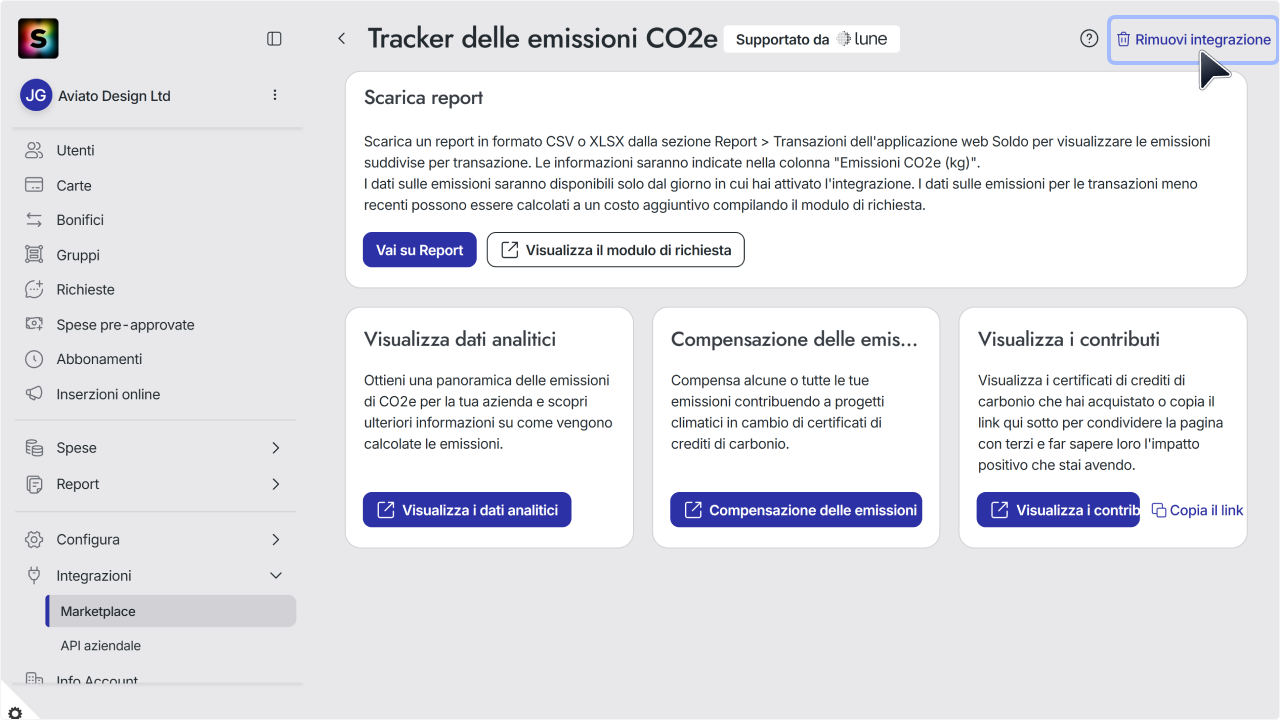The image size is (1280, 720).
Task: Click the Copia il link link
Action: (x=1198, y=510)
